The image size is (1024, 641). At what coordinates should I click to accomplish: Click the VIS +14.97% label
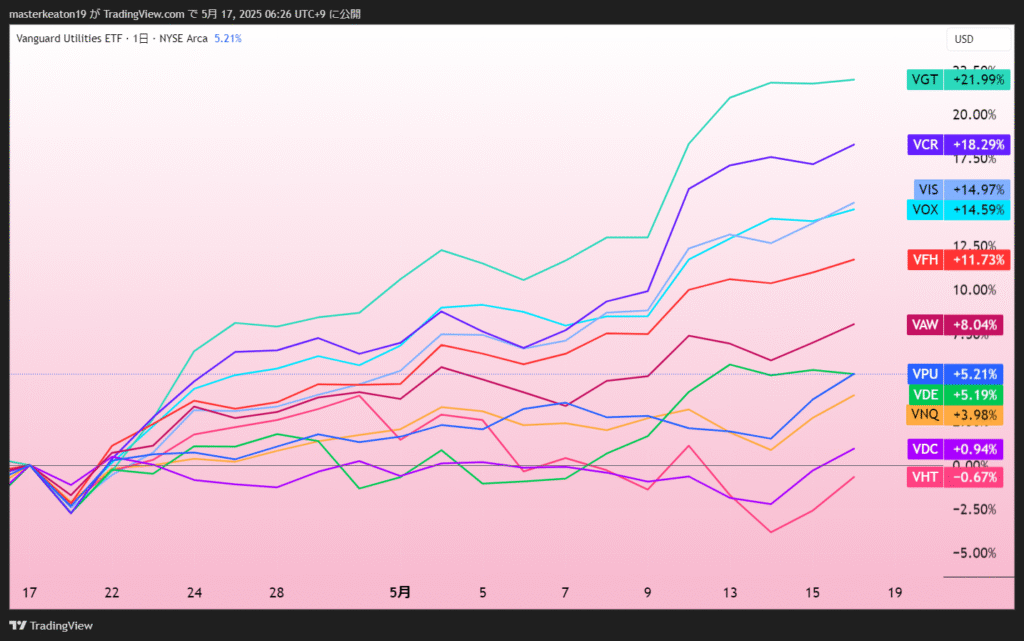pos(961,189)
